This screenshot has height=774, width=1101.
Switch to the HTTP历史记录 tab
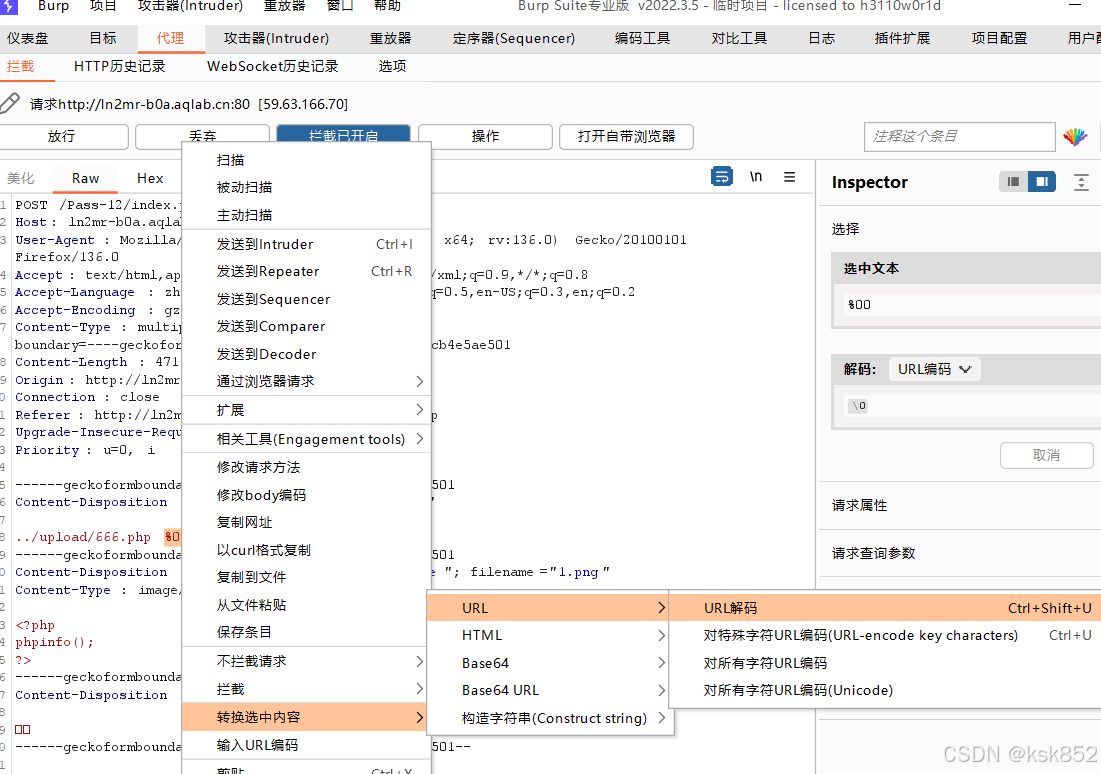click(x=119, y=66)
